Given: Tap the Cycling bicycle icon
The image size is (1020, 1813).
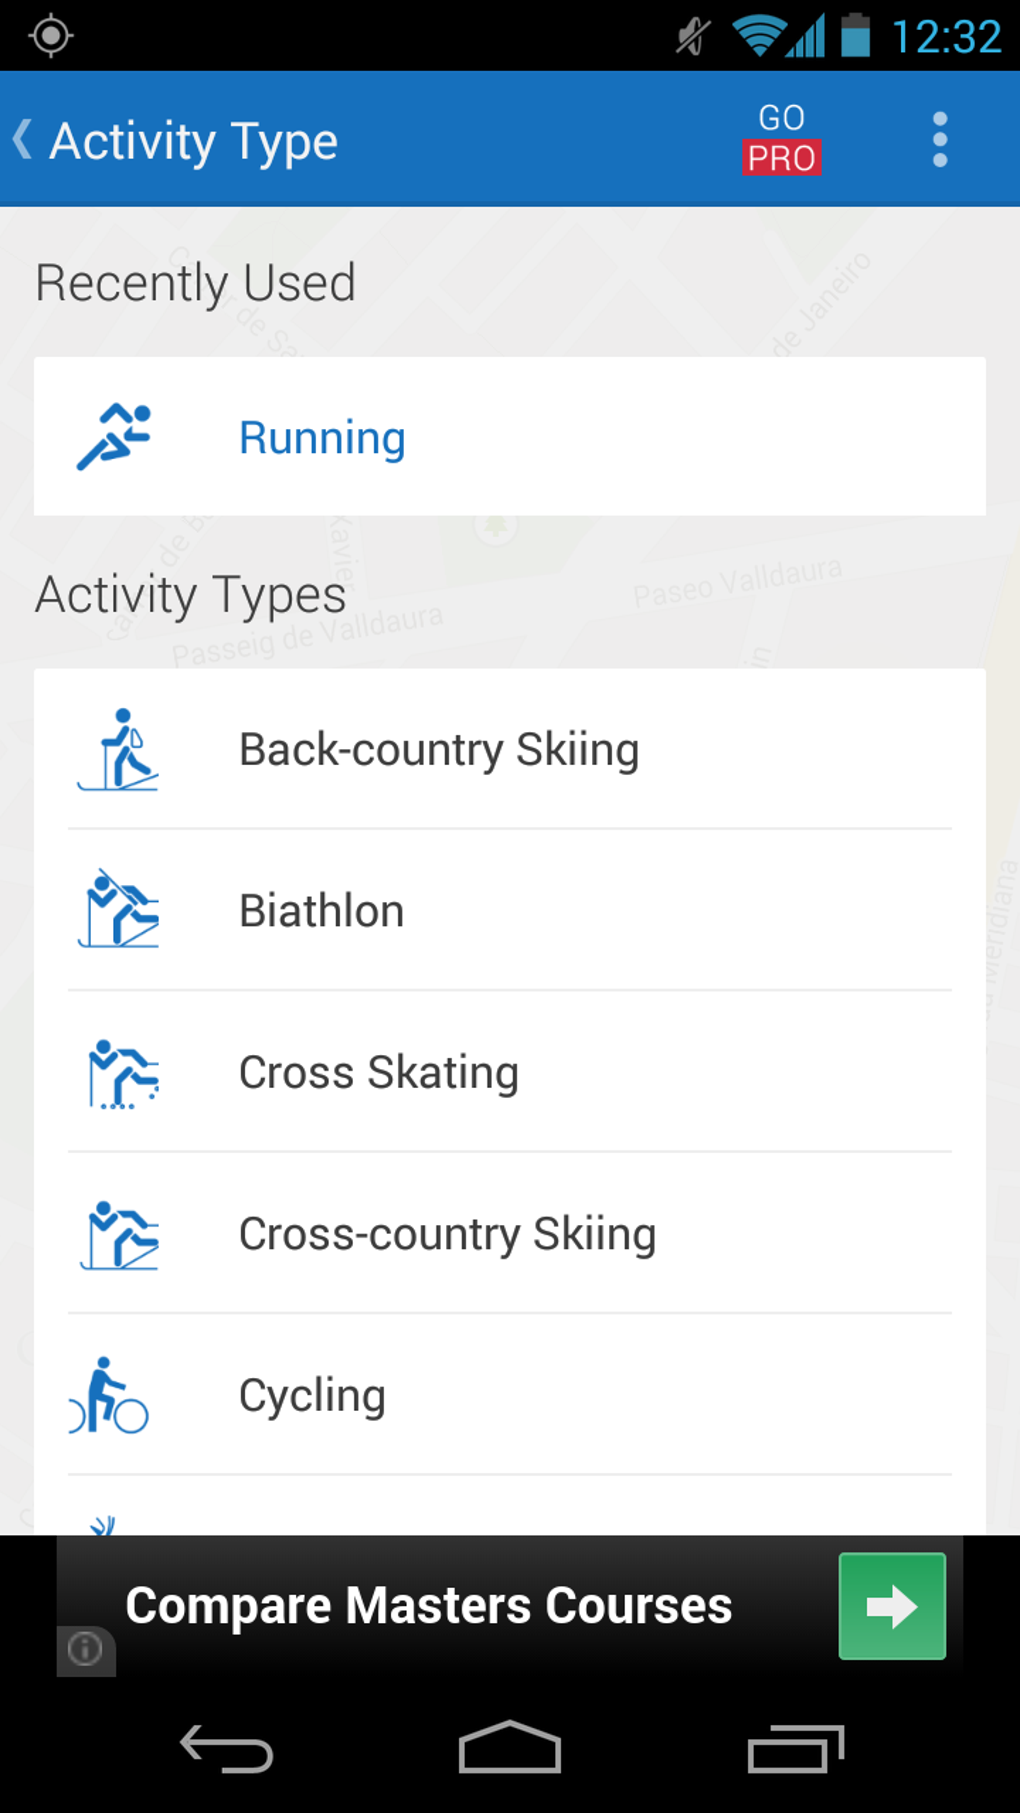Looking at the screenshot, I should click(x=109, y=1396).
